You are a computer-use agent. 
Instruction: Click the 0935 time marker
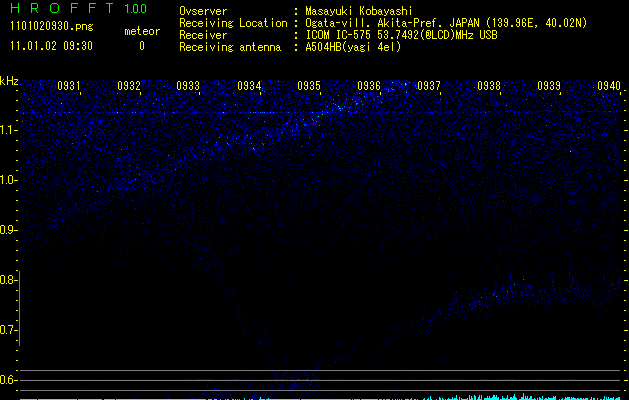pyautogui.click(x=309, y=86)
